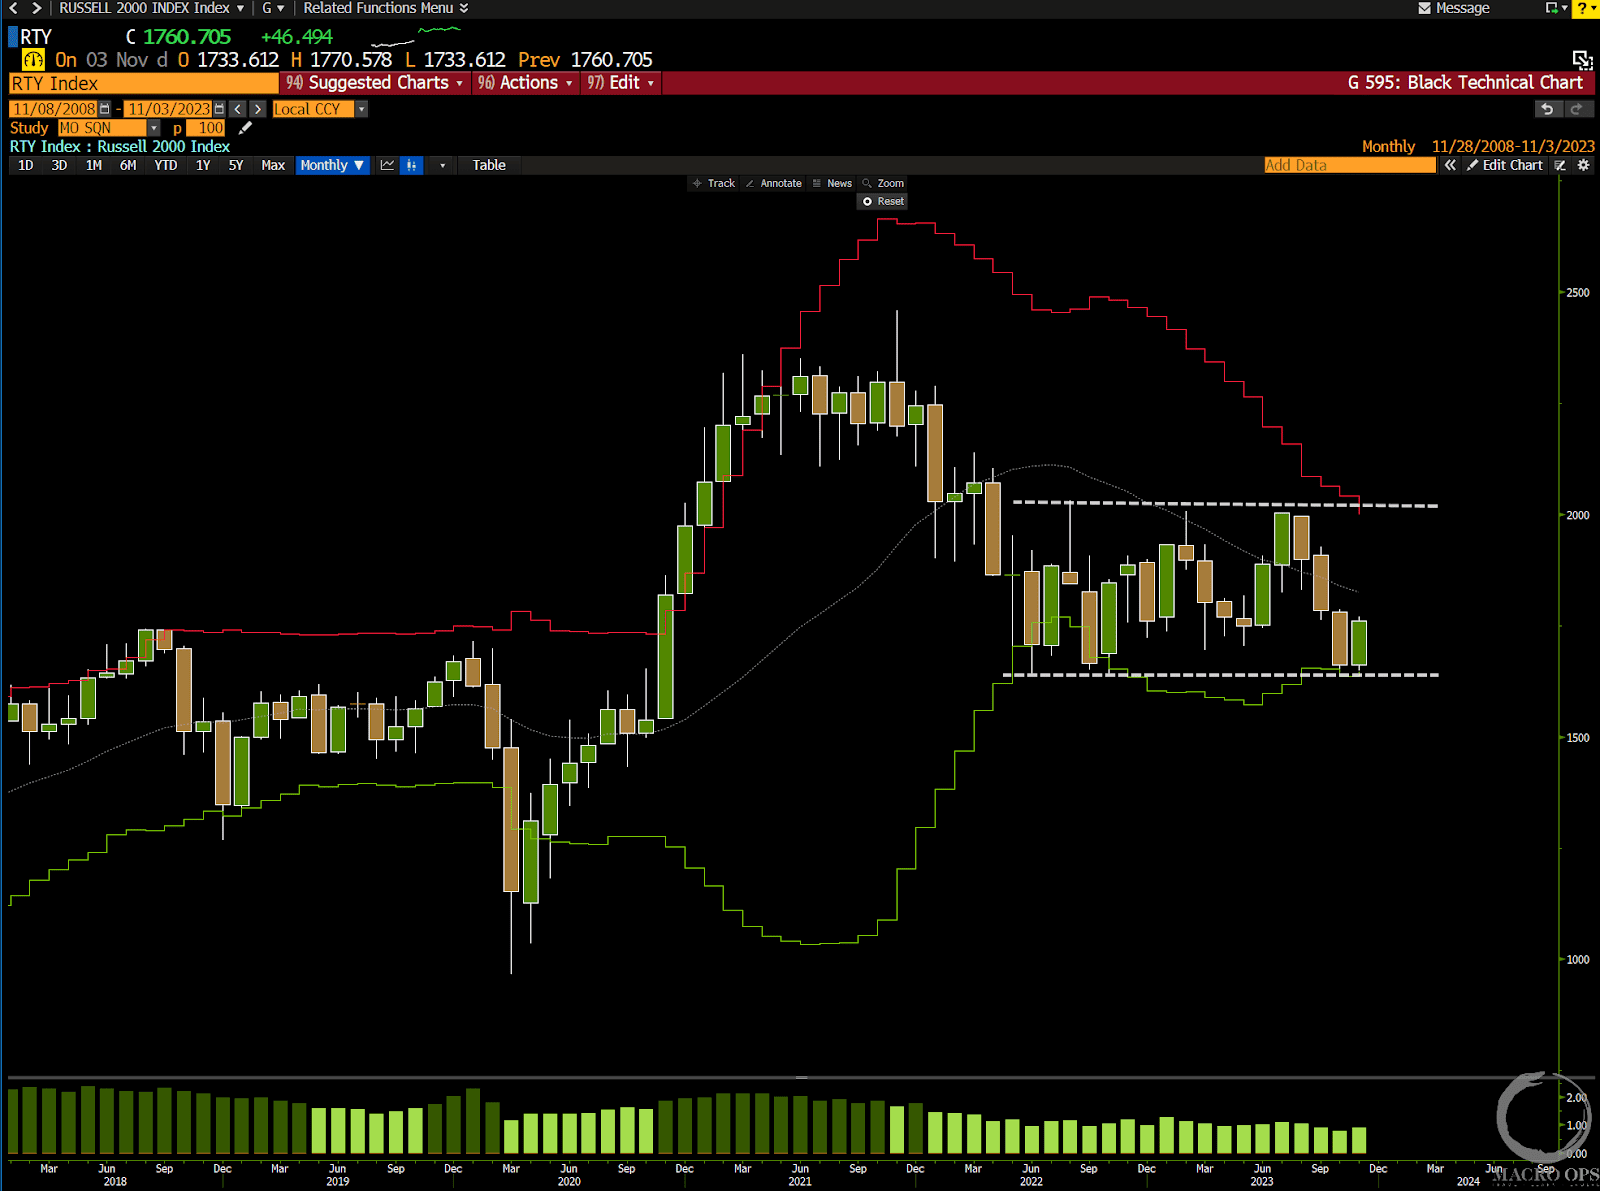Click the RTY Index : Russell 2000 Index label
1600x1191 pixels.
119,146
